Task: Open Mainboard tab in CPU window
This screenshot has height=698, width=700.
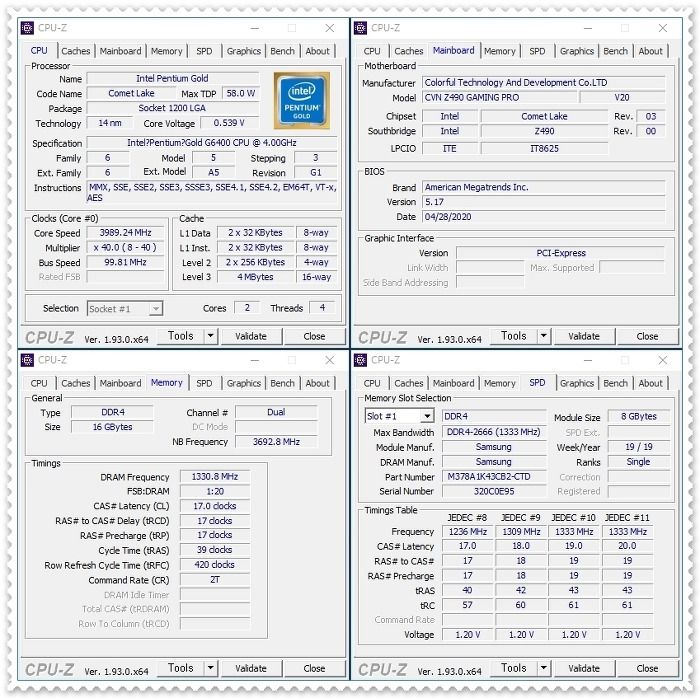Action: tap(120, 51)
